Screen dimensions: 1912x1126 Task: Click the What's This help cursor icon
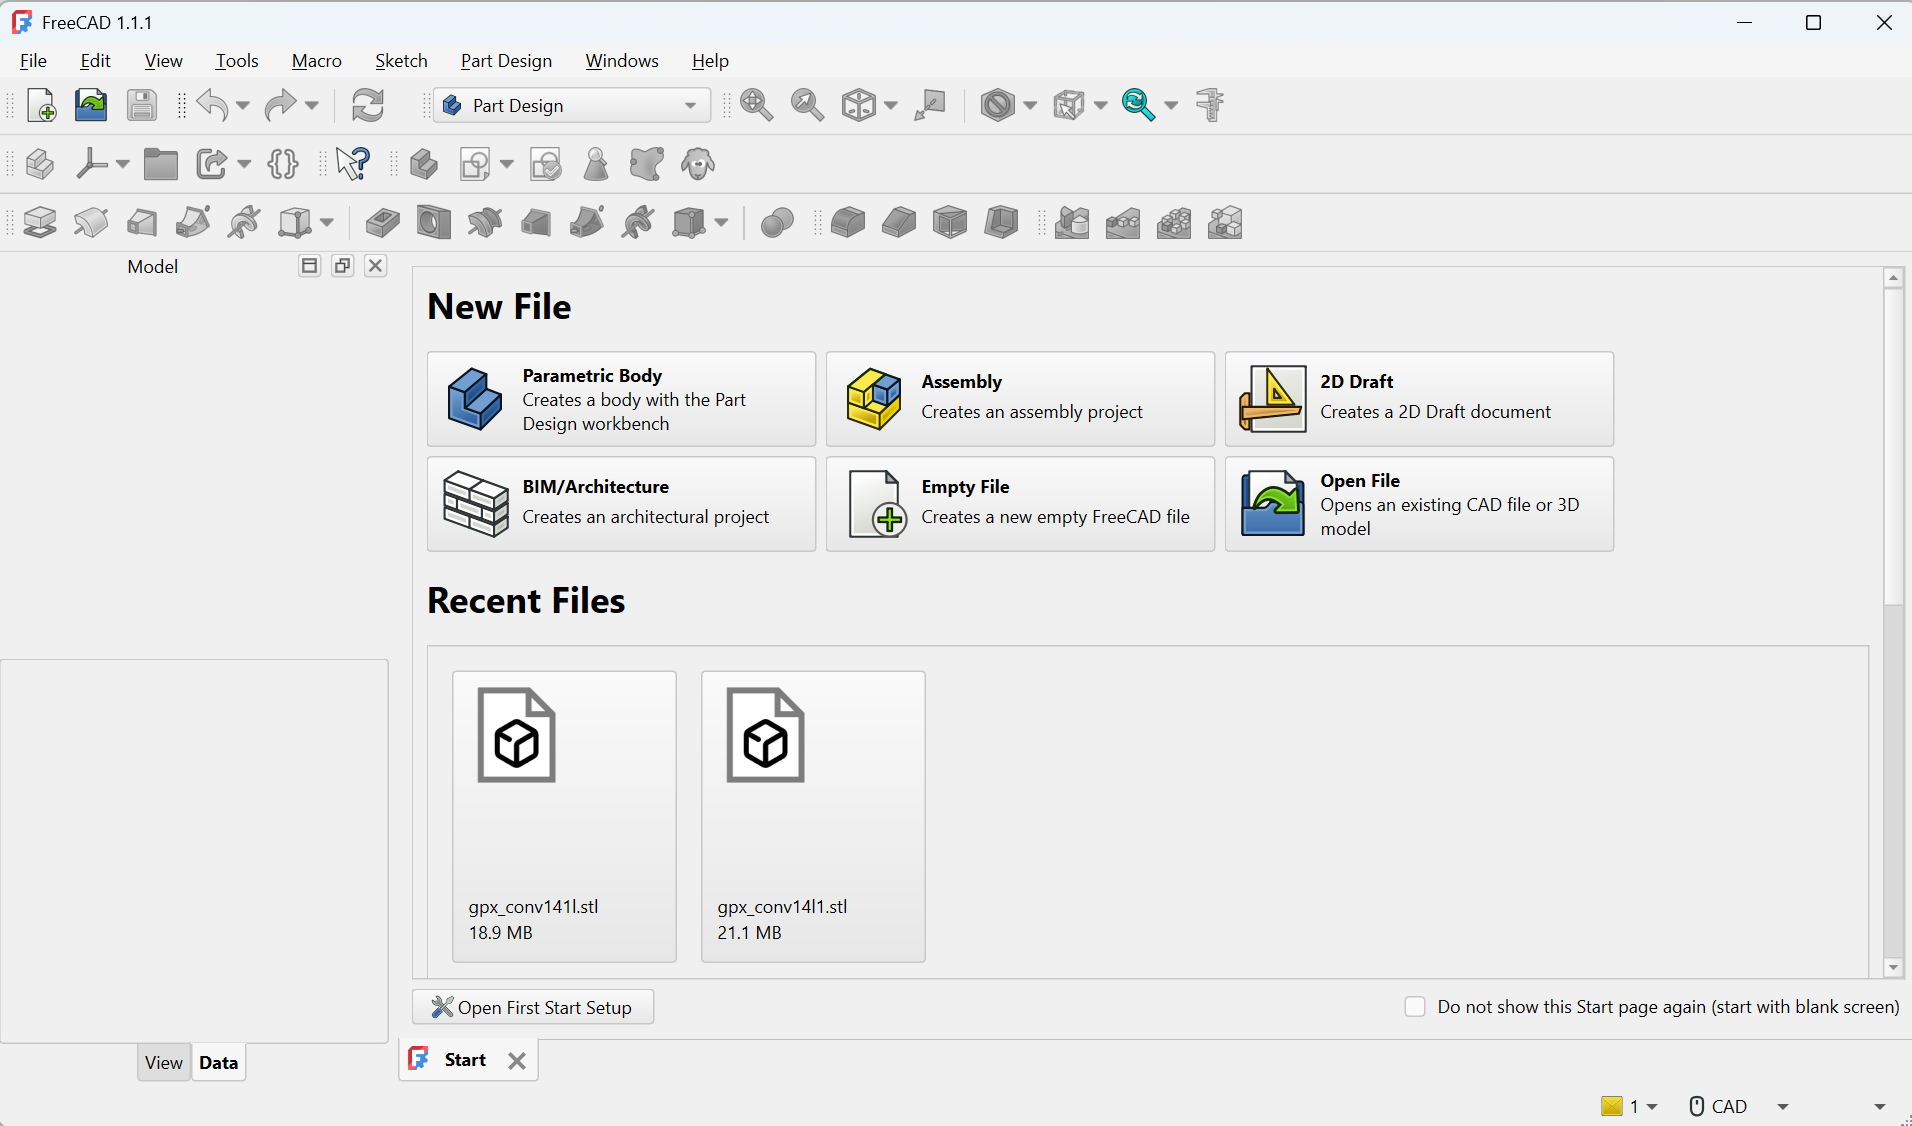[x=353, y=164]
